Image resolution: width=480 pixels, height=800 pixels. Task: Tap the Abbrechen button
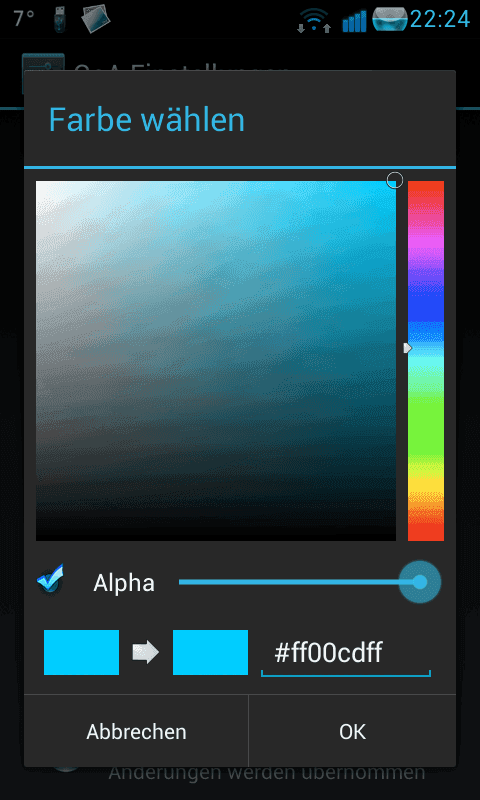pos(136,732)
